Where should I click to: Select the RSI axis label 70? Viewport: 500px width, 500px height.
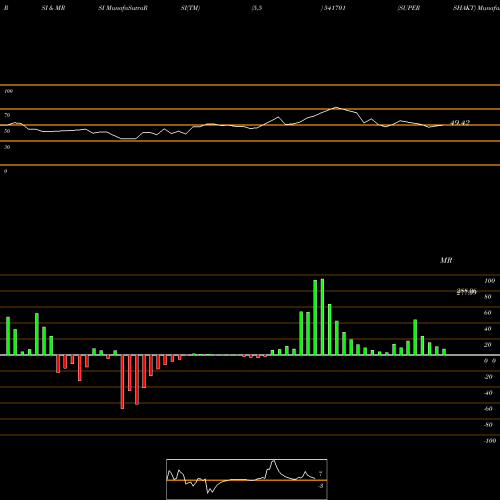pos(7,115)
